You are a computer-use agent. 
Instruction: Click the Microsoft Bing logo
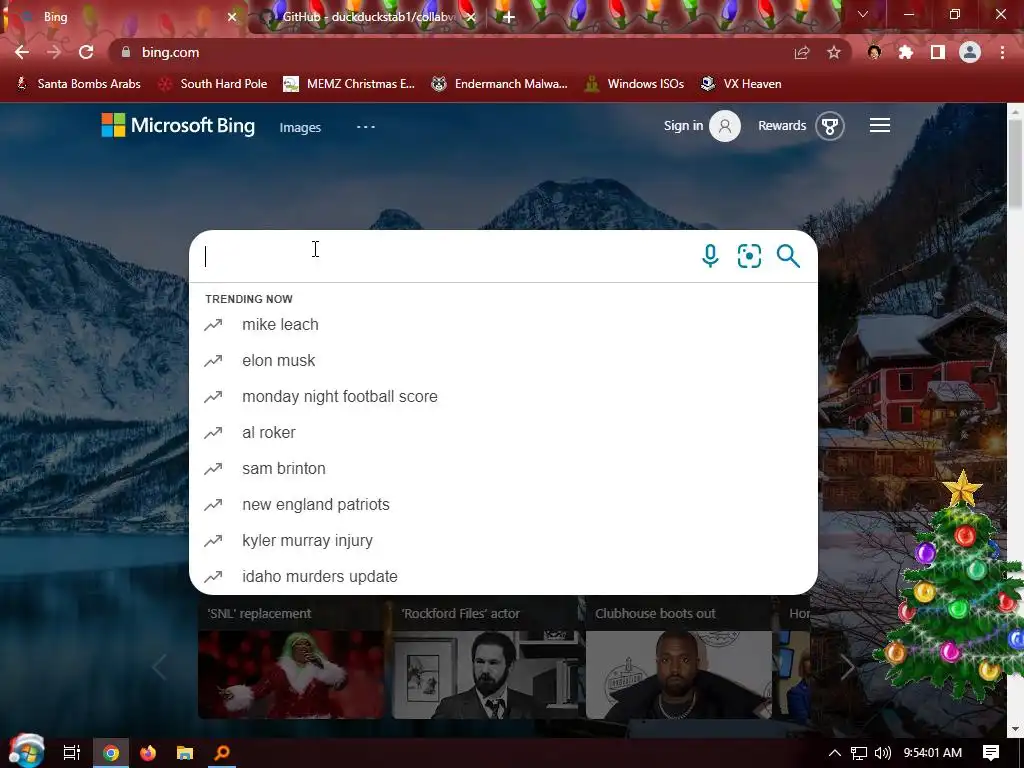(x=178, y=125)
